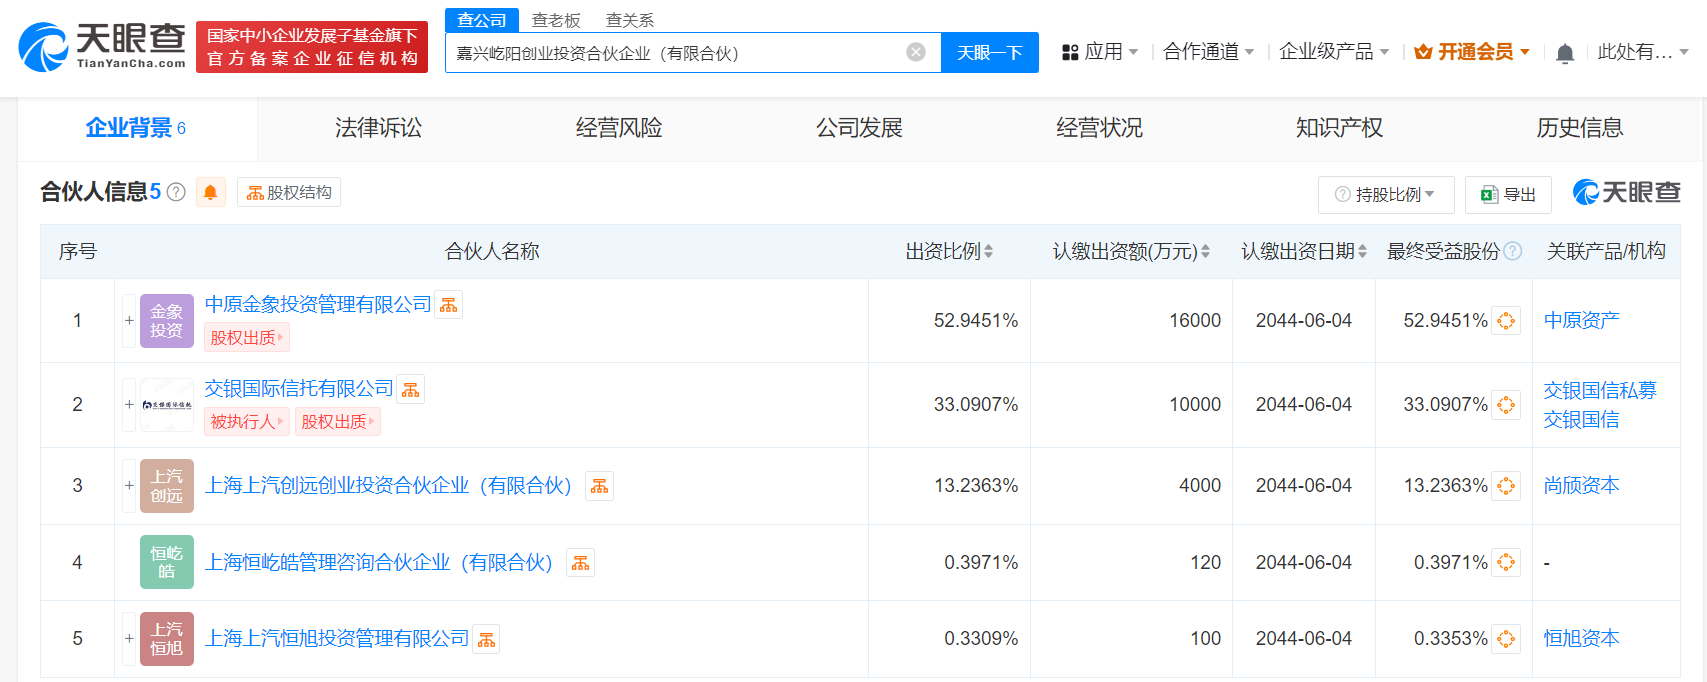Switch to the 知识产权 tab

pyautogui.click(x=1339, y=128)
